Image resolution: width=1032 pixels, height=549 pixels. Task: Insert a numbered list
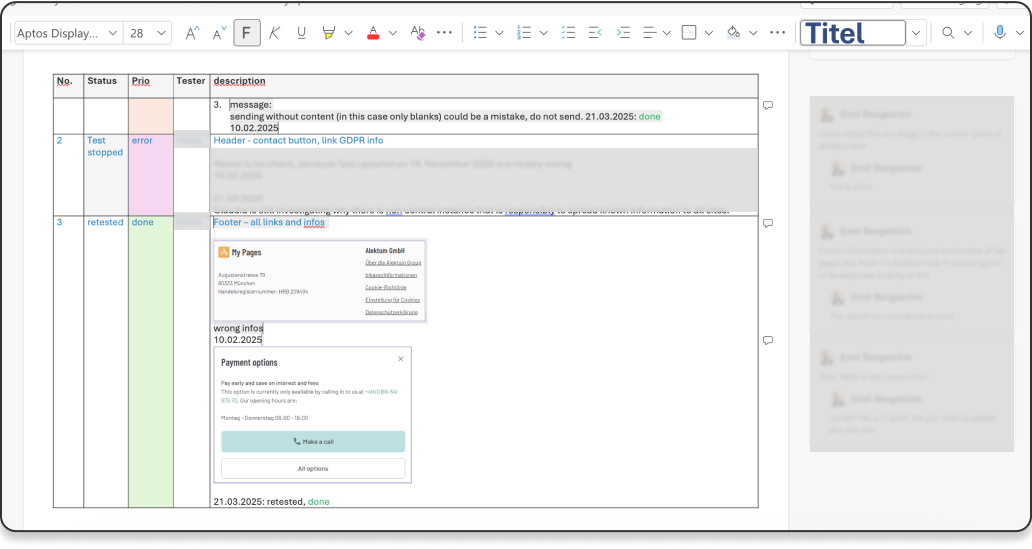point(524,33)
